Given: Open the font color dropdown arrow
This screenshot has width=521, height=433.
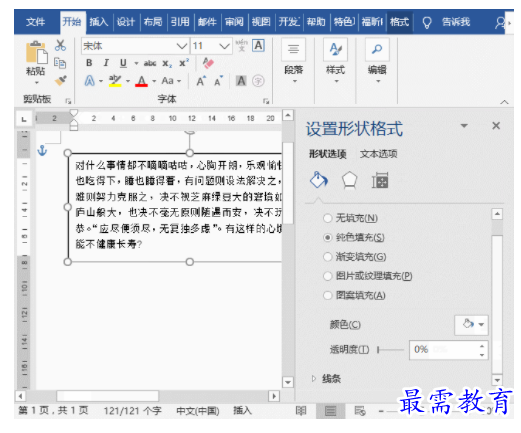Looking at the screenshot, I should click(154, 81).
